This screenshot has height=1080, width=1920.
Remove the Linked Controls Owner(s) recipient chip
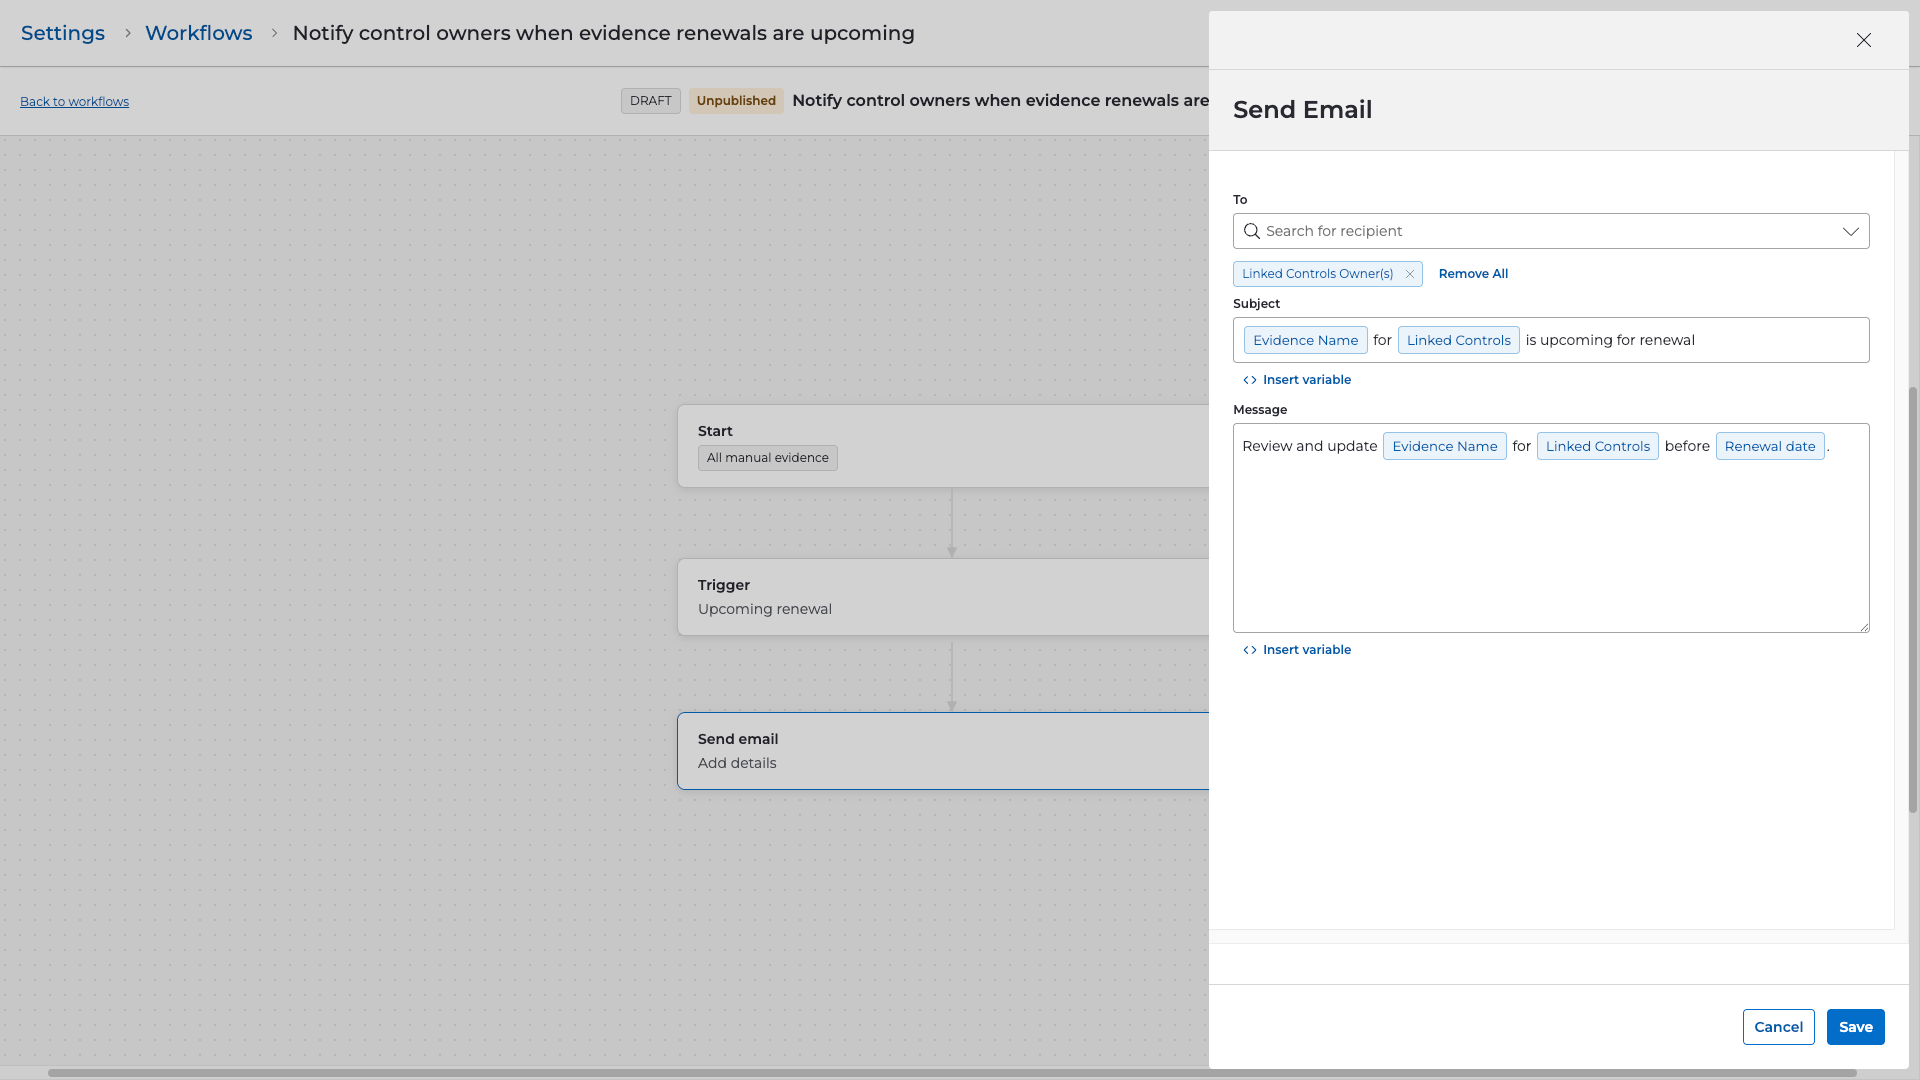pyautogui.click(x=1409, y=274)
